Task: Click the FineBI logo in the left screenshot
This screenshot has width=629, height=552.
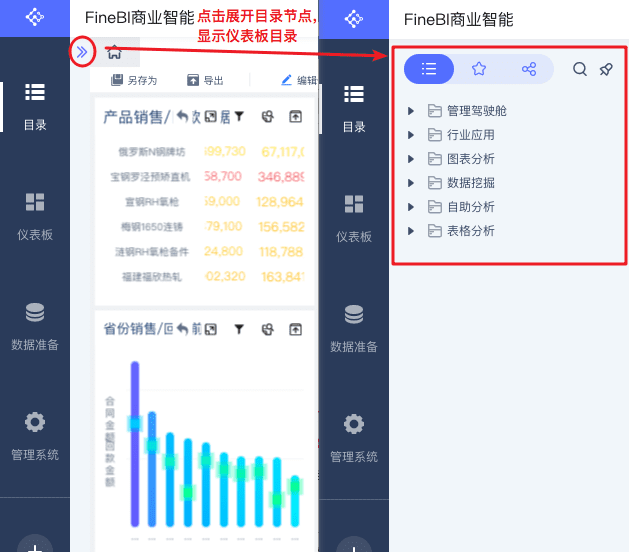Action: tap(35, 17)
